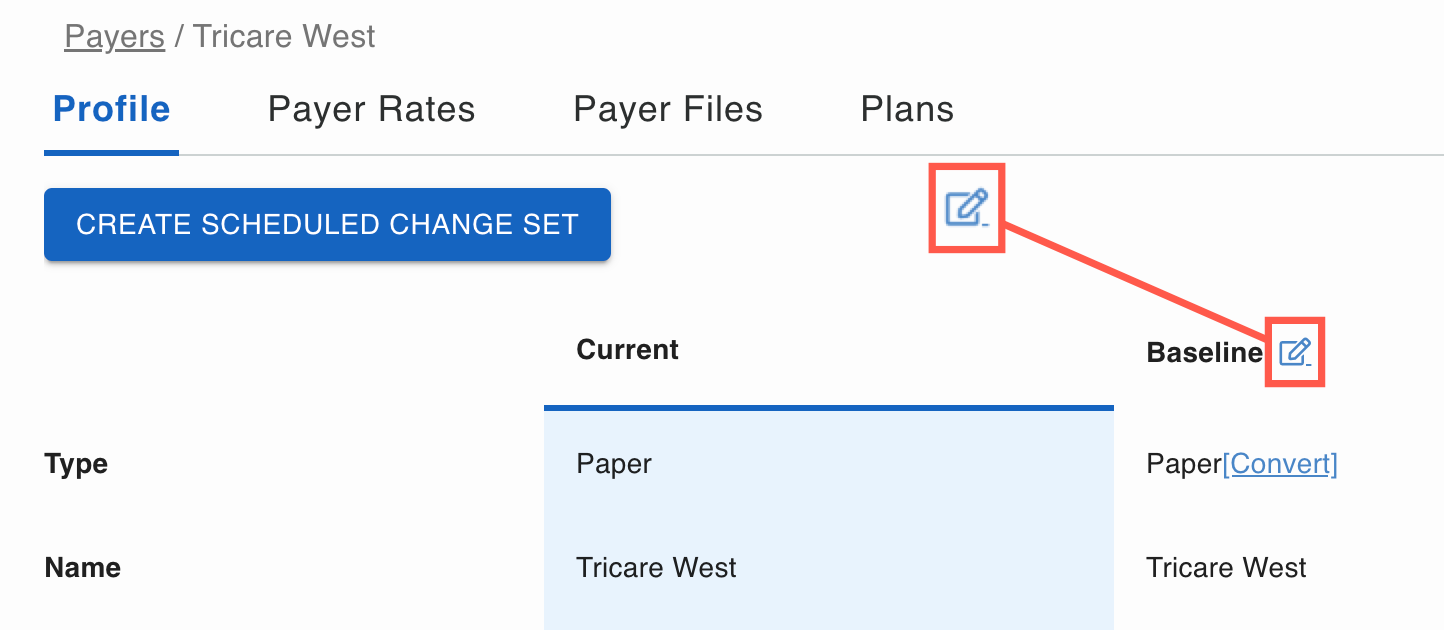Click the Convert link next to Paper
This screenshot has width=1444, height=630.
pos(1280,464)
